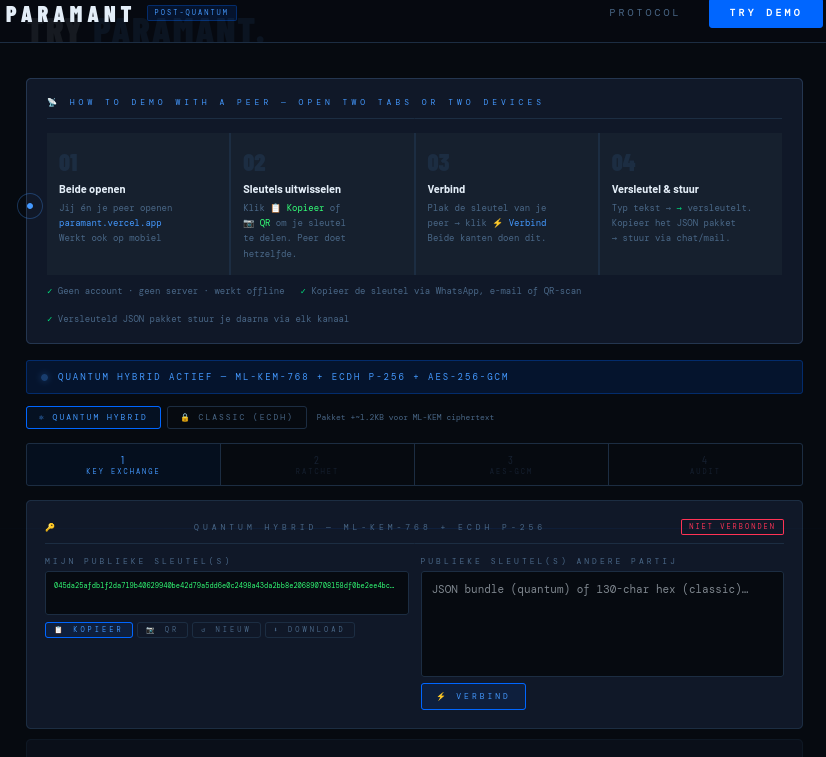Click the 'Sleutels uitwisselen' step heading
826x757 pixels.
pyautogui.click(x=292, y=189)
